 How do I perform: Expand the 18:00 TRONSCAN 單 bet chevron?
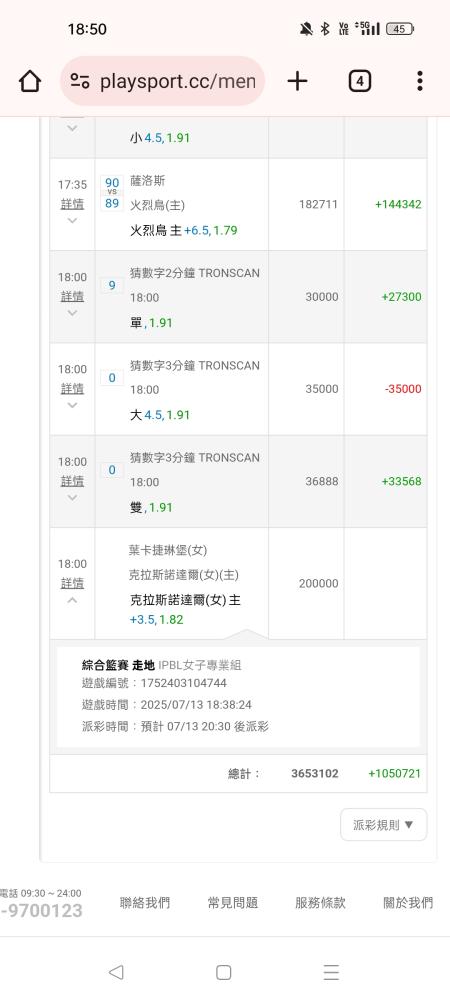(x=72, y=312)
